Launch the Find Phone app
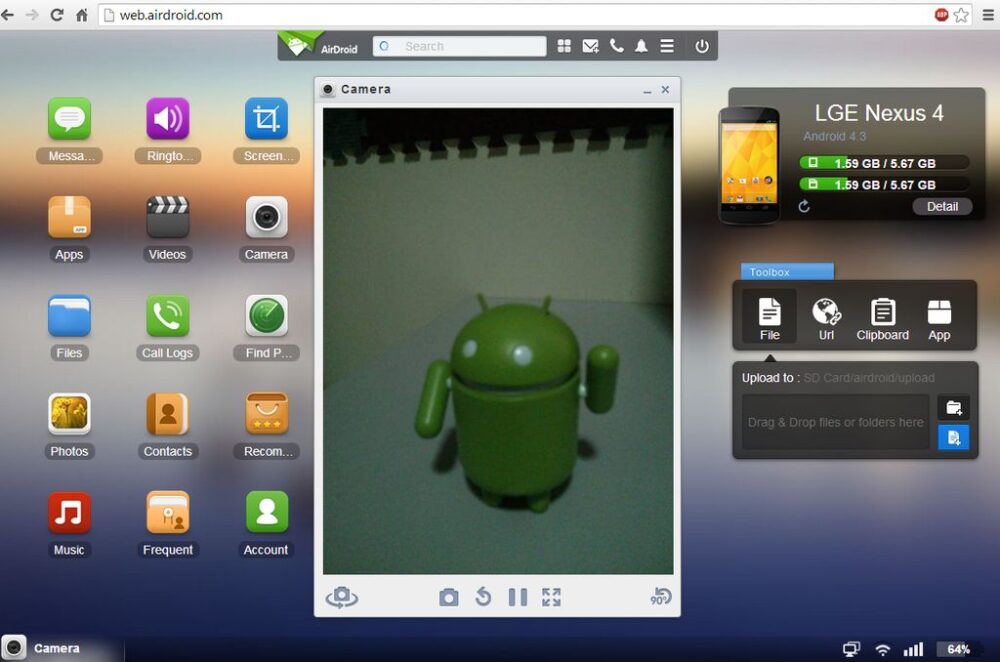The height and width of the screenshot is (662, 1000). coord(265,318)
